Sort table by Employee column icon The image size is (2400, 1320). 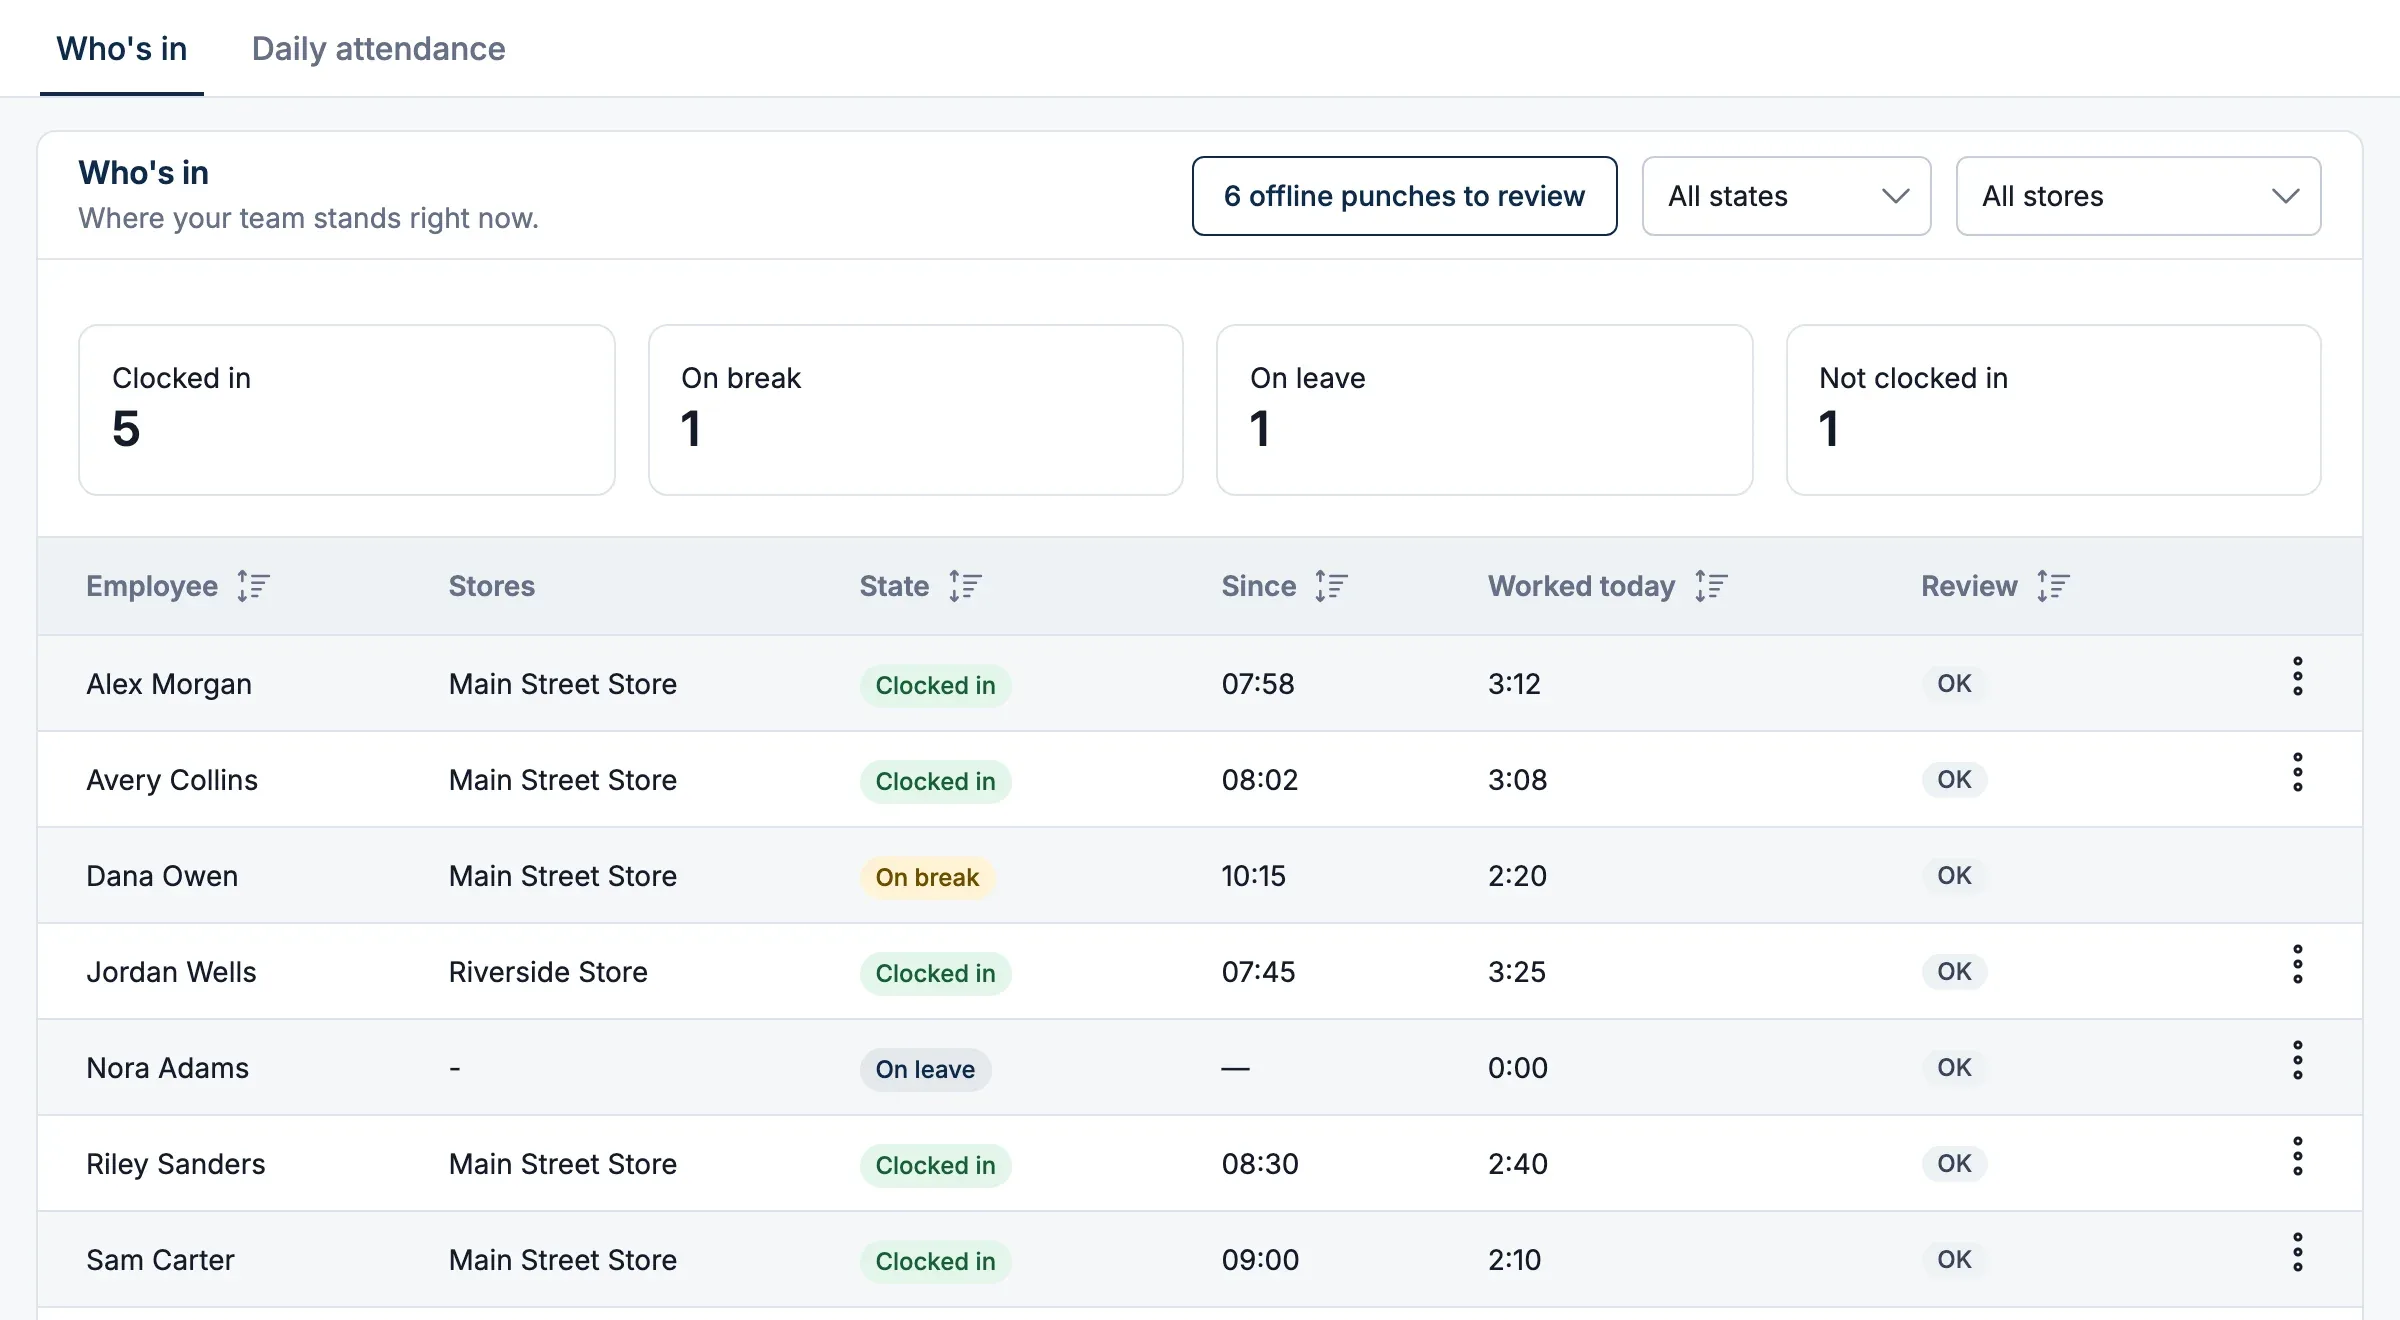(x=253, y=586)
